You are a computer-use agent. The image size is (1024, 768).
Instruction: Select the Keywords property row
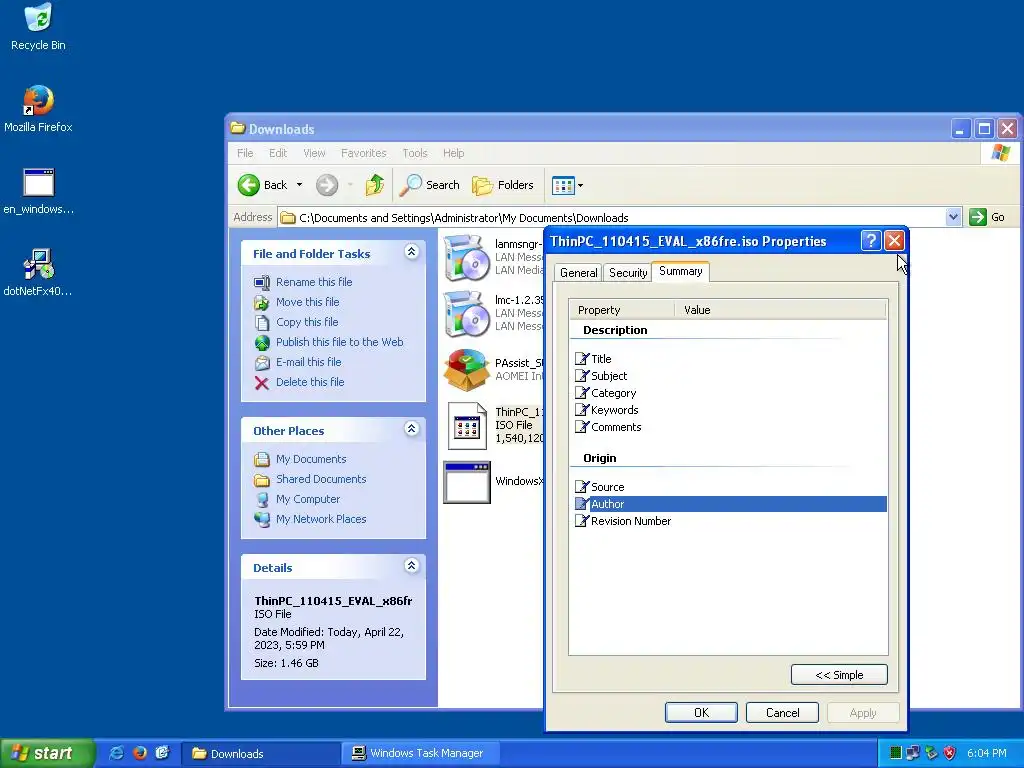pos(730,410)
